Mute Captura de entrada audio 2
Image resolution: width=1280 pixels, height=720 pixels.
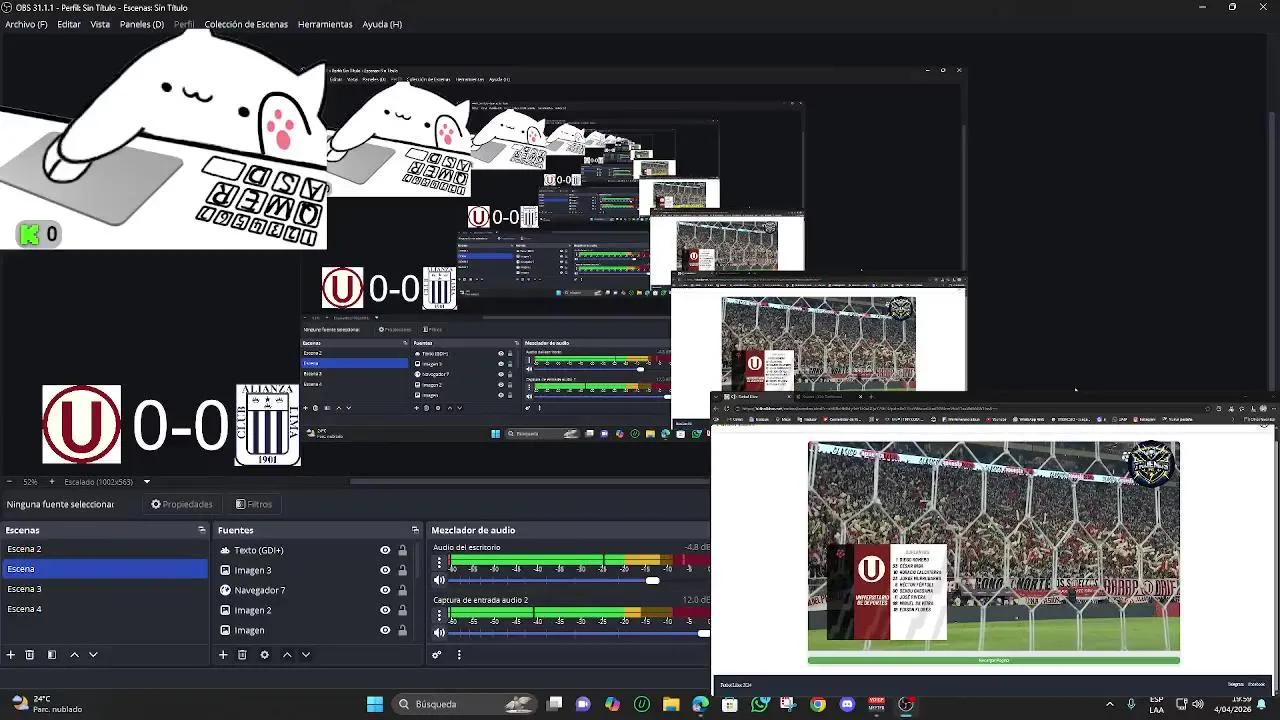tap(439, 632)
